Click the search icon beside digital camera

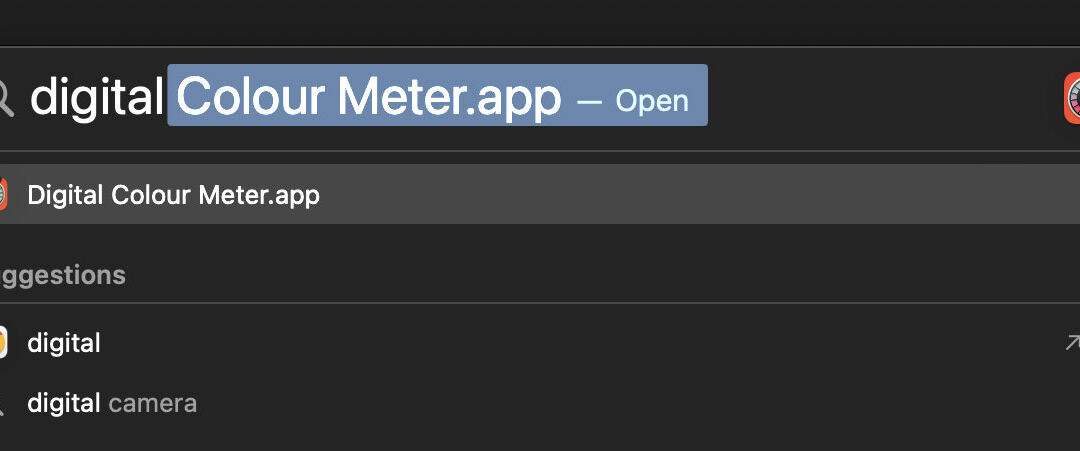click(3, 404)
